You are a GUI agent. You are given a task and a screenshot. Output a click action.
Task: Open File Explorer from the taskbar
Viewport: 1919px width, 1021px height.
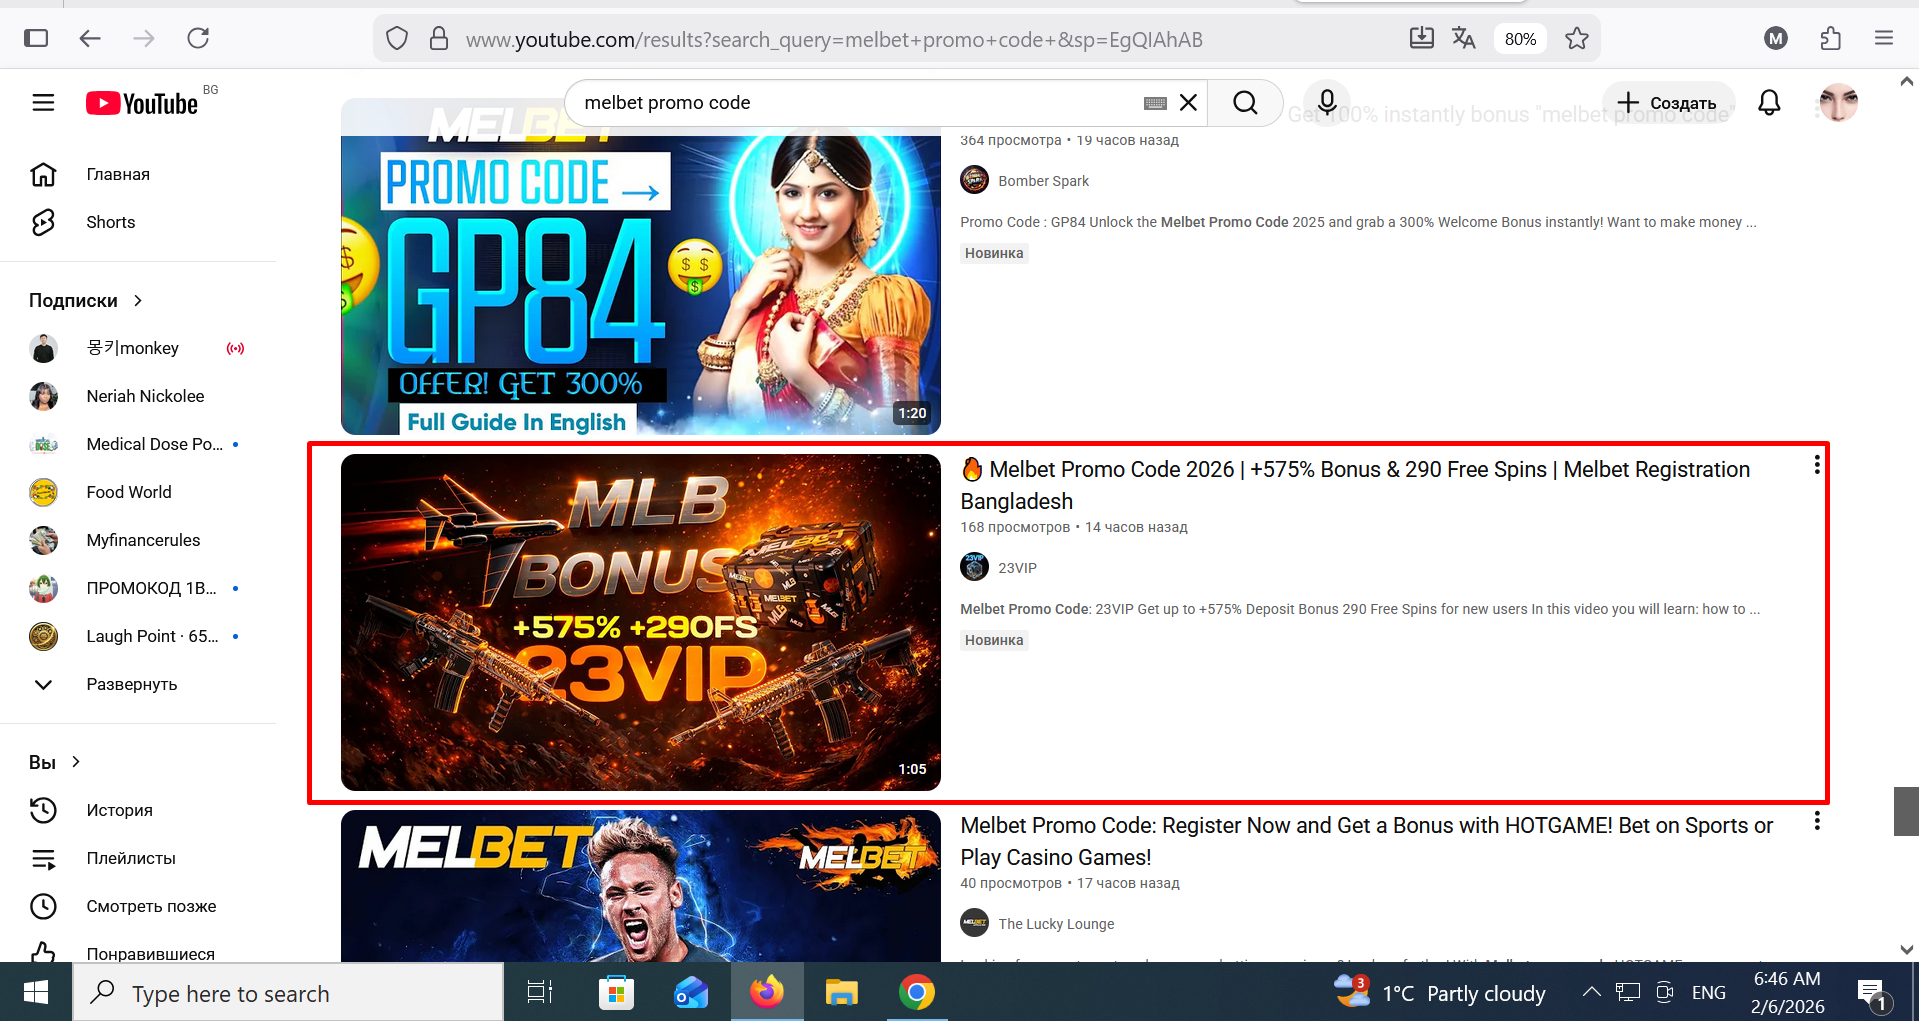[842, 992]
